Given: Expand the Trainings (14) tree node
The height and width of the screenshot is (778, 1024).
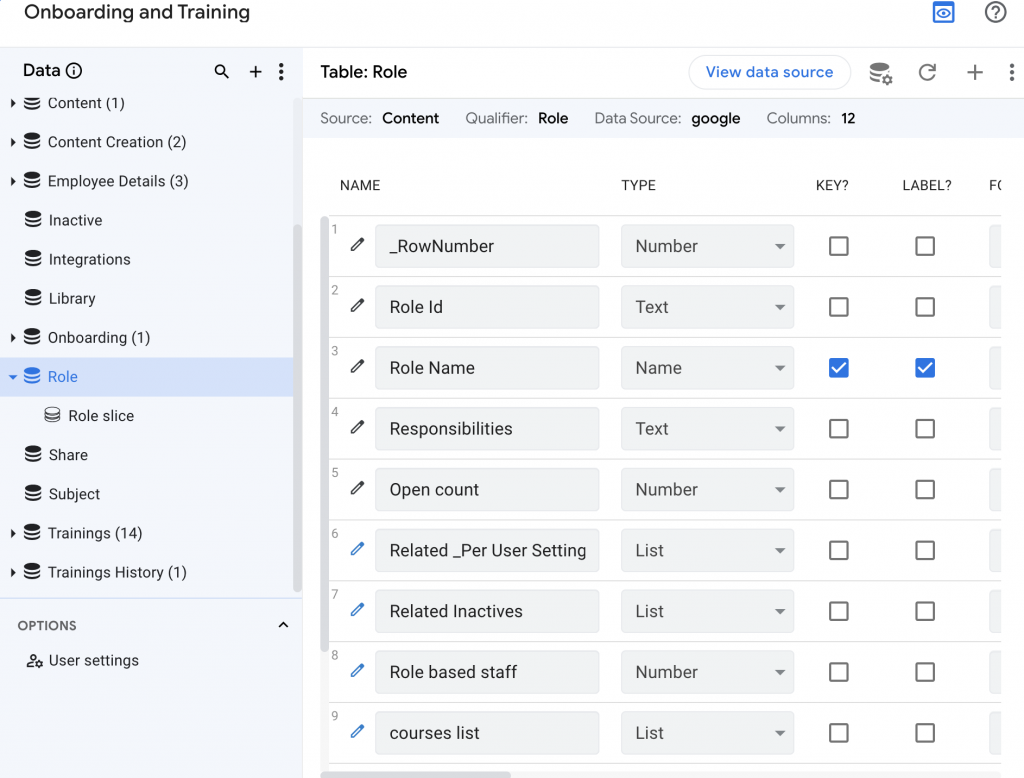Looking at the screenshot, I should click(13, 533).
